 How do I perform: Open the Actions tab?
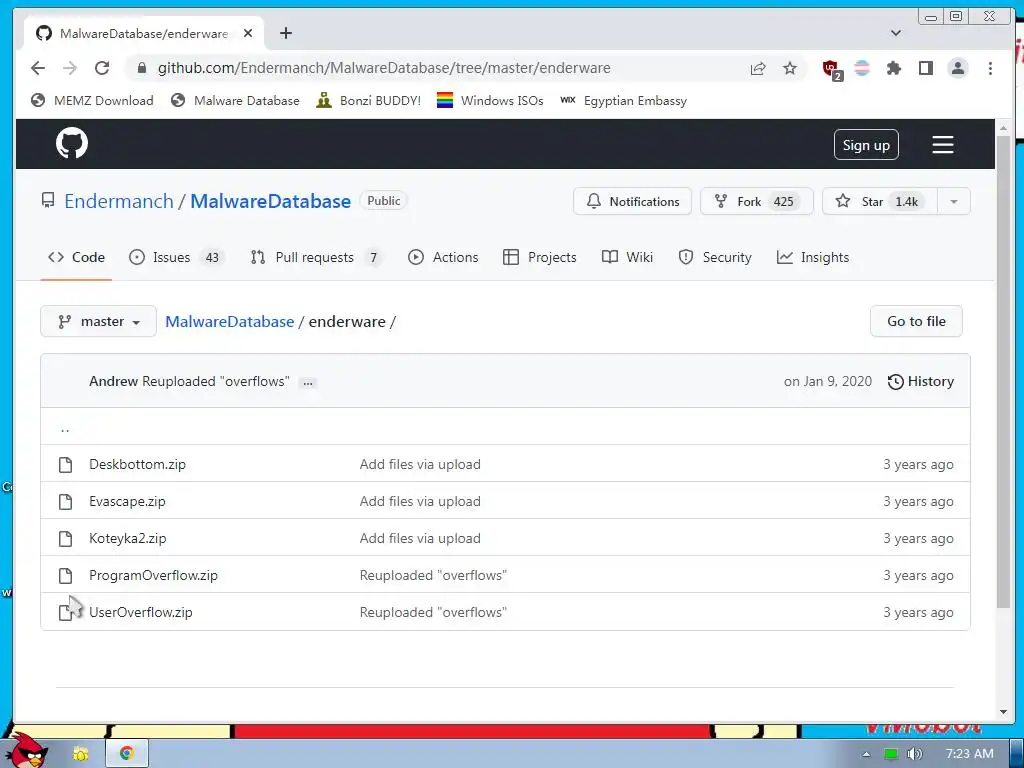point(443,257)
